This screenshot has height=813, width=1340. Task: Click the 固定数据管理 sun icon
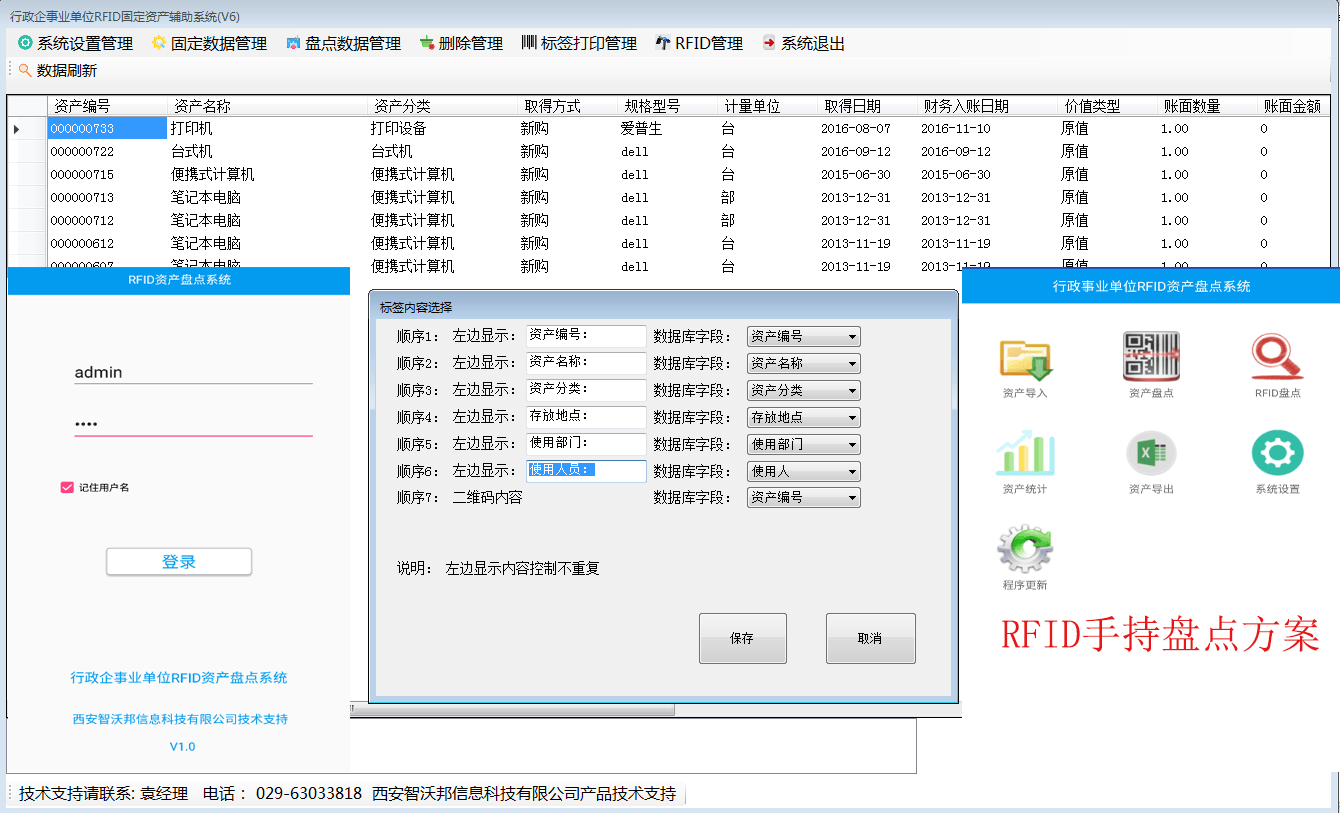(x=159, y=43)
